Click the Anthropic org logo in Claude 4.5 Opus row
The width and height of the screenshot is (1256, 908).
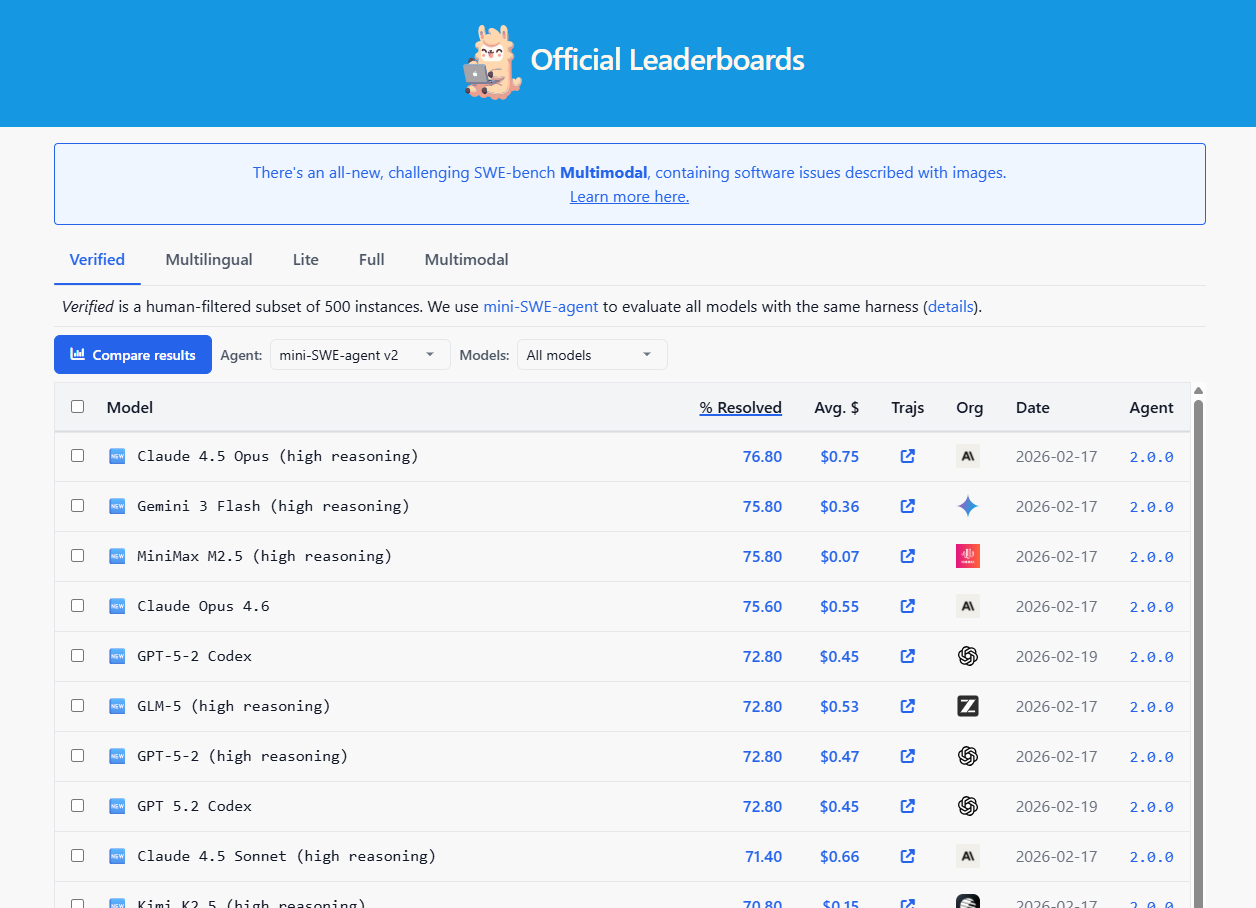point(968,456)
